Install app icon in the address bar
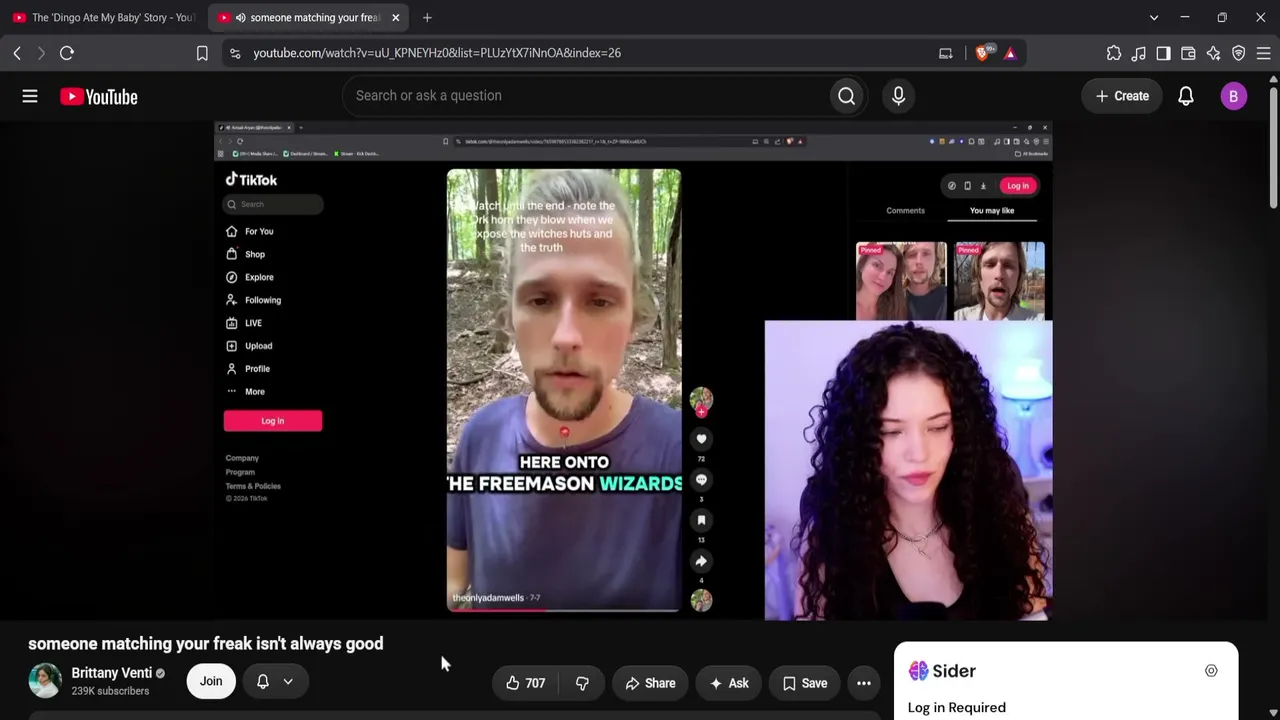 (945, 53)
